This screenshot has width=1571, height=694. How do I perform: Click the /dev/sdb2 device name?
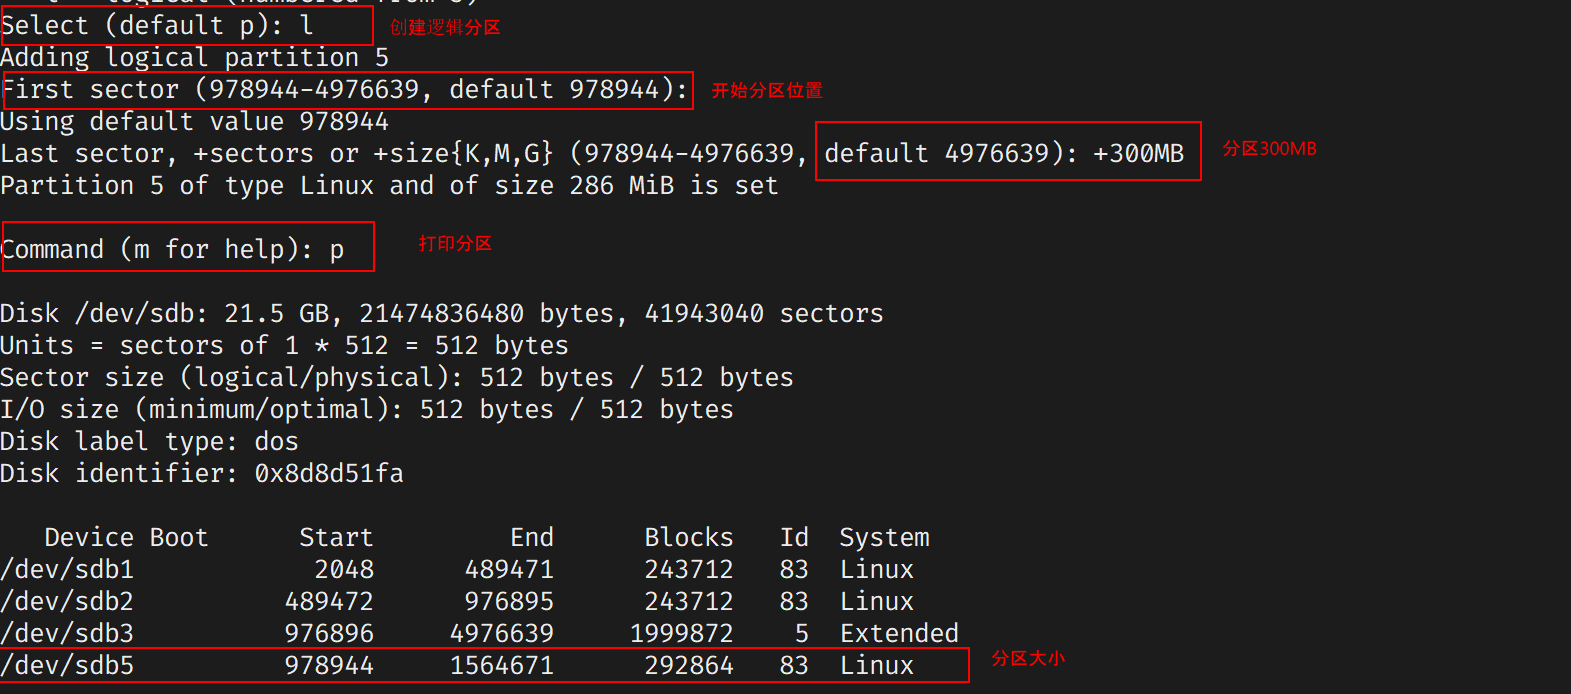[67, 602]
